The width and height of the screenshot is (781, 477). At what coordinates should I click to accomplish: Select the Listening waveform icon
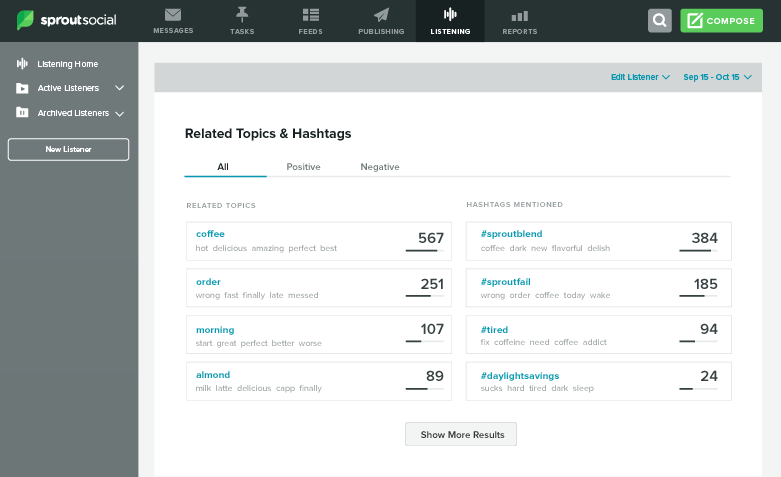450,14
